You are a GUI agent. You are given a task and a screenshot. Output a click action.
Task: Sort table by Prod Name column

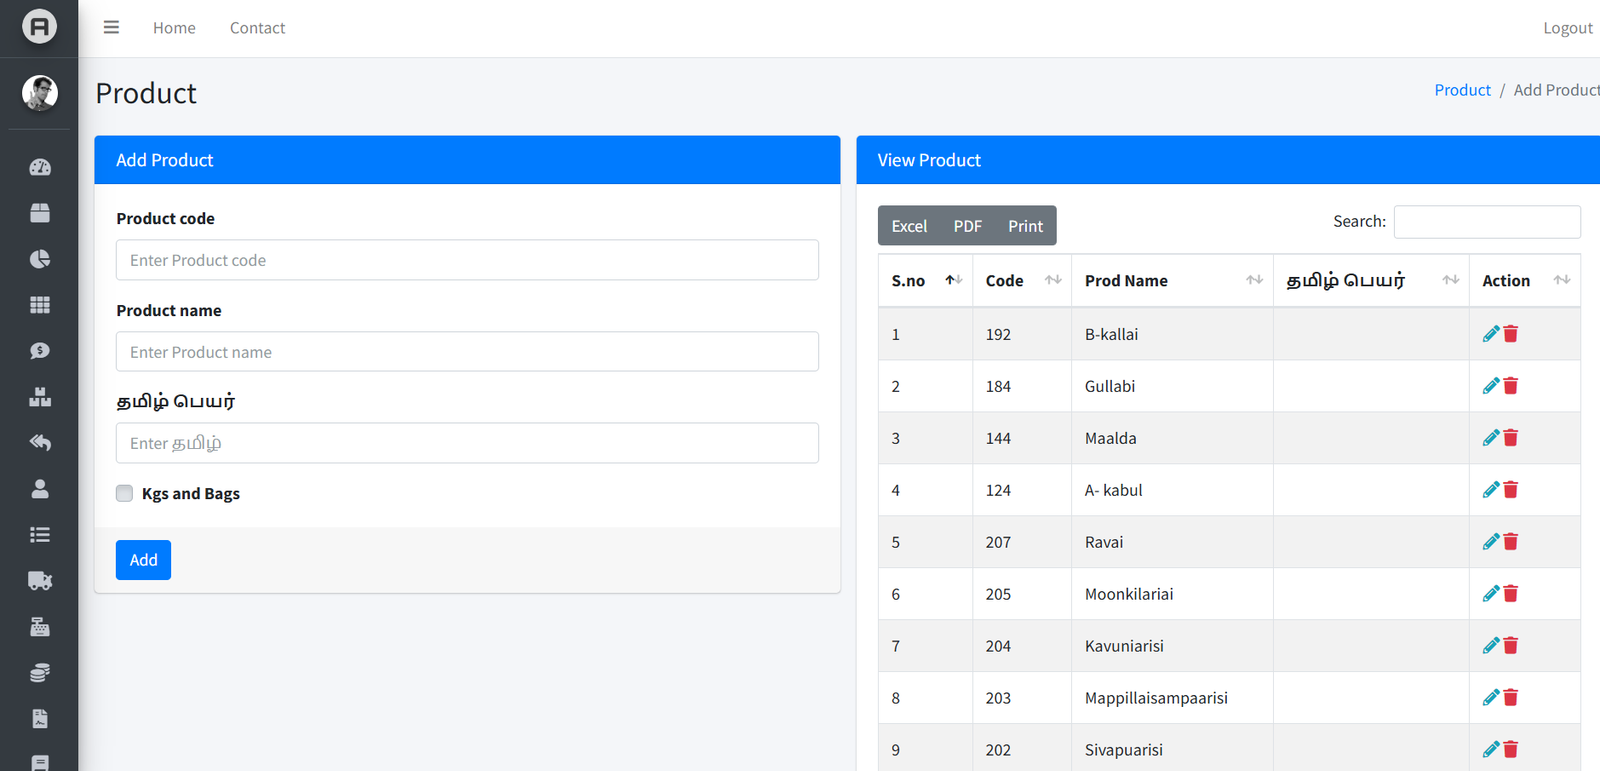pyautogui.click(x=1172, y=281)
